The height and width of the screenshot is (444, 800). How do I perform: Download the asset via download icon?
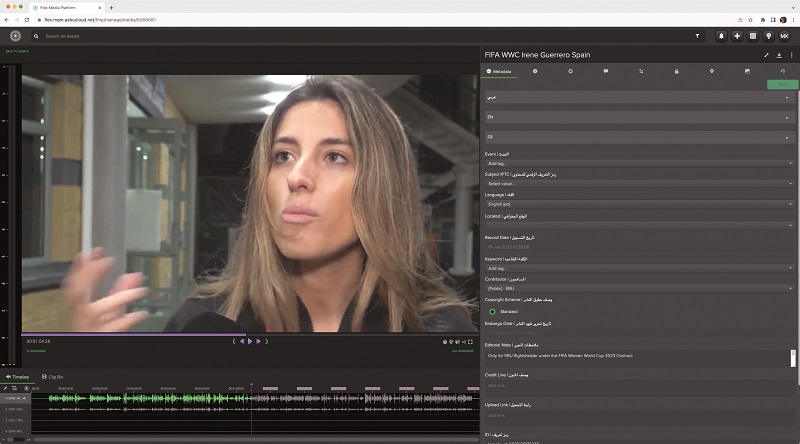[x=779, y=55]
